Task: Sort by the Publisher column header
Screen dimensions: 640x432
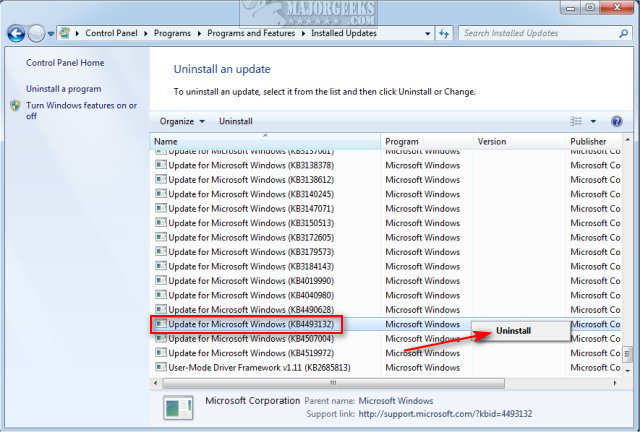Action: click(x=594, y=141)
